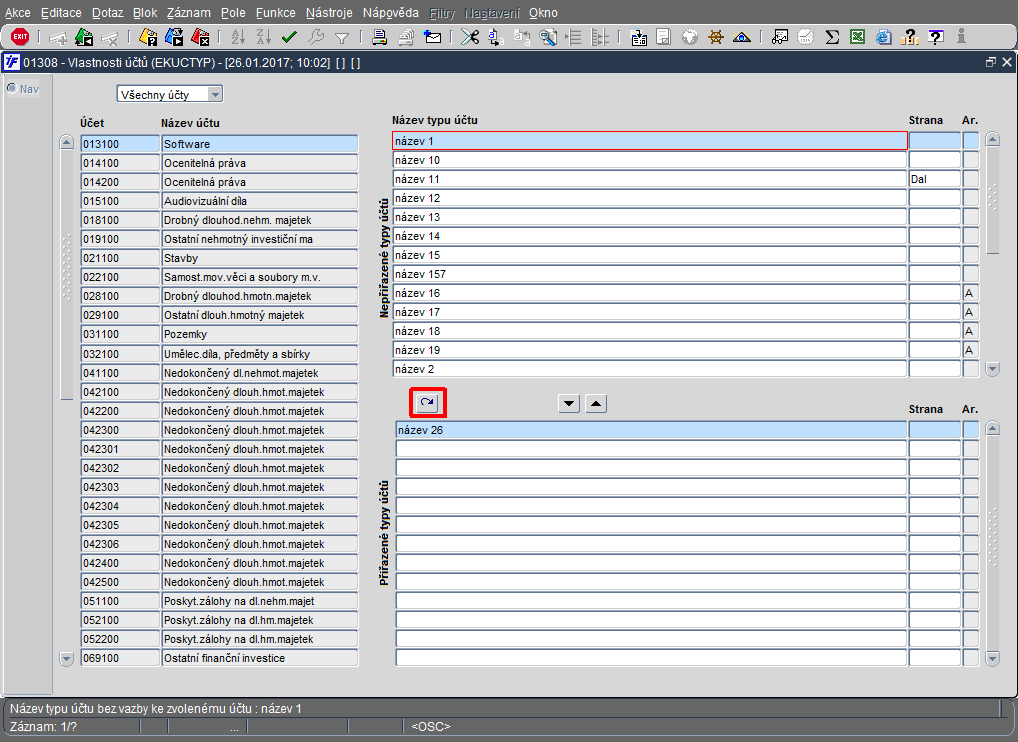Click the question mark with books icon
Image resolution: width=1018 pixels, height=742 pixels.
pyautogui.click(x=910, y=37)
